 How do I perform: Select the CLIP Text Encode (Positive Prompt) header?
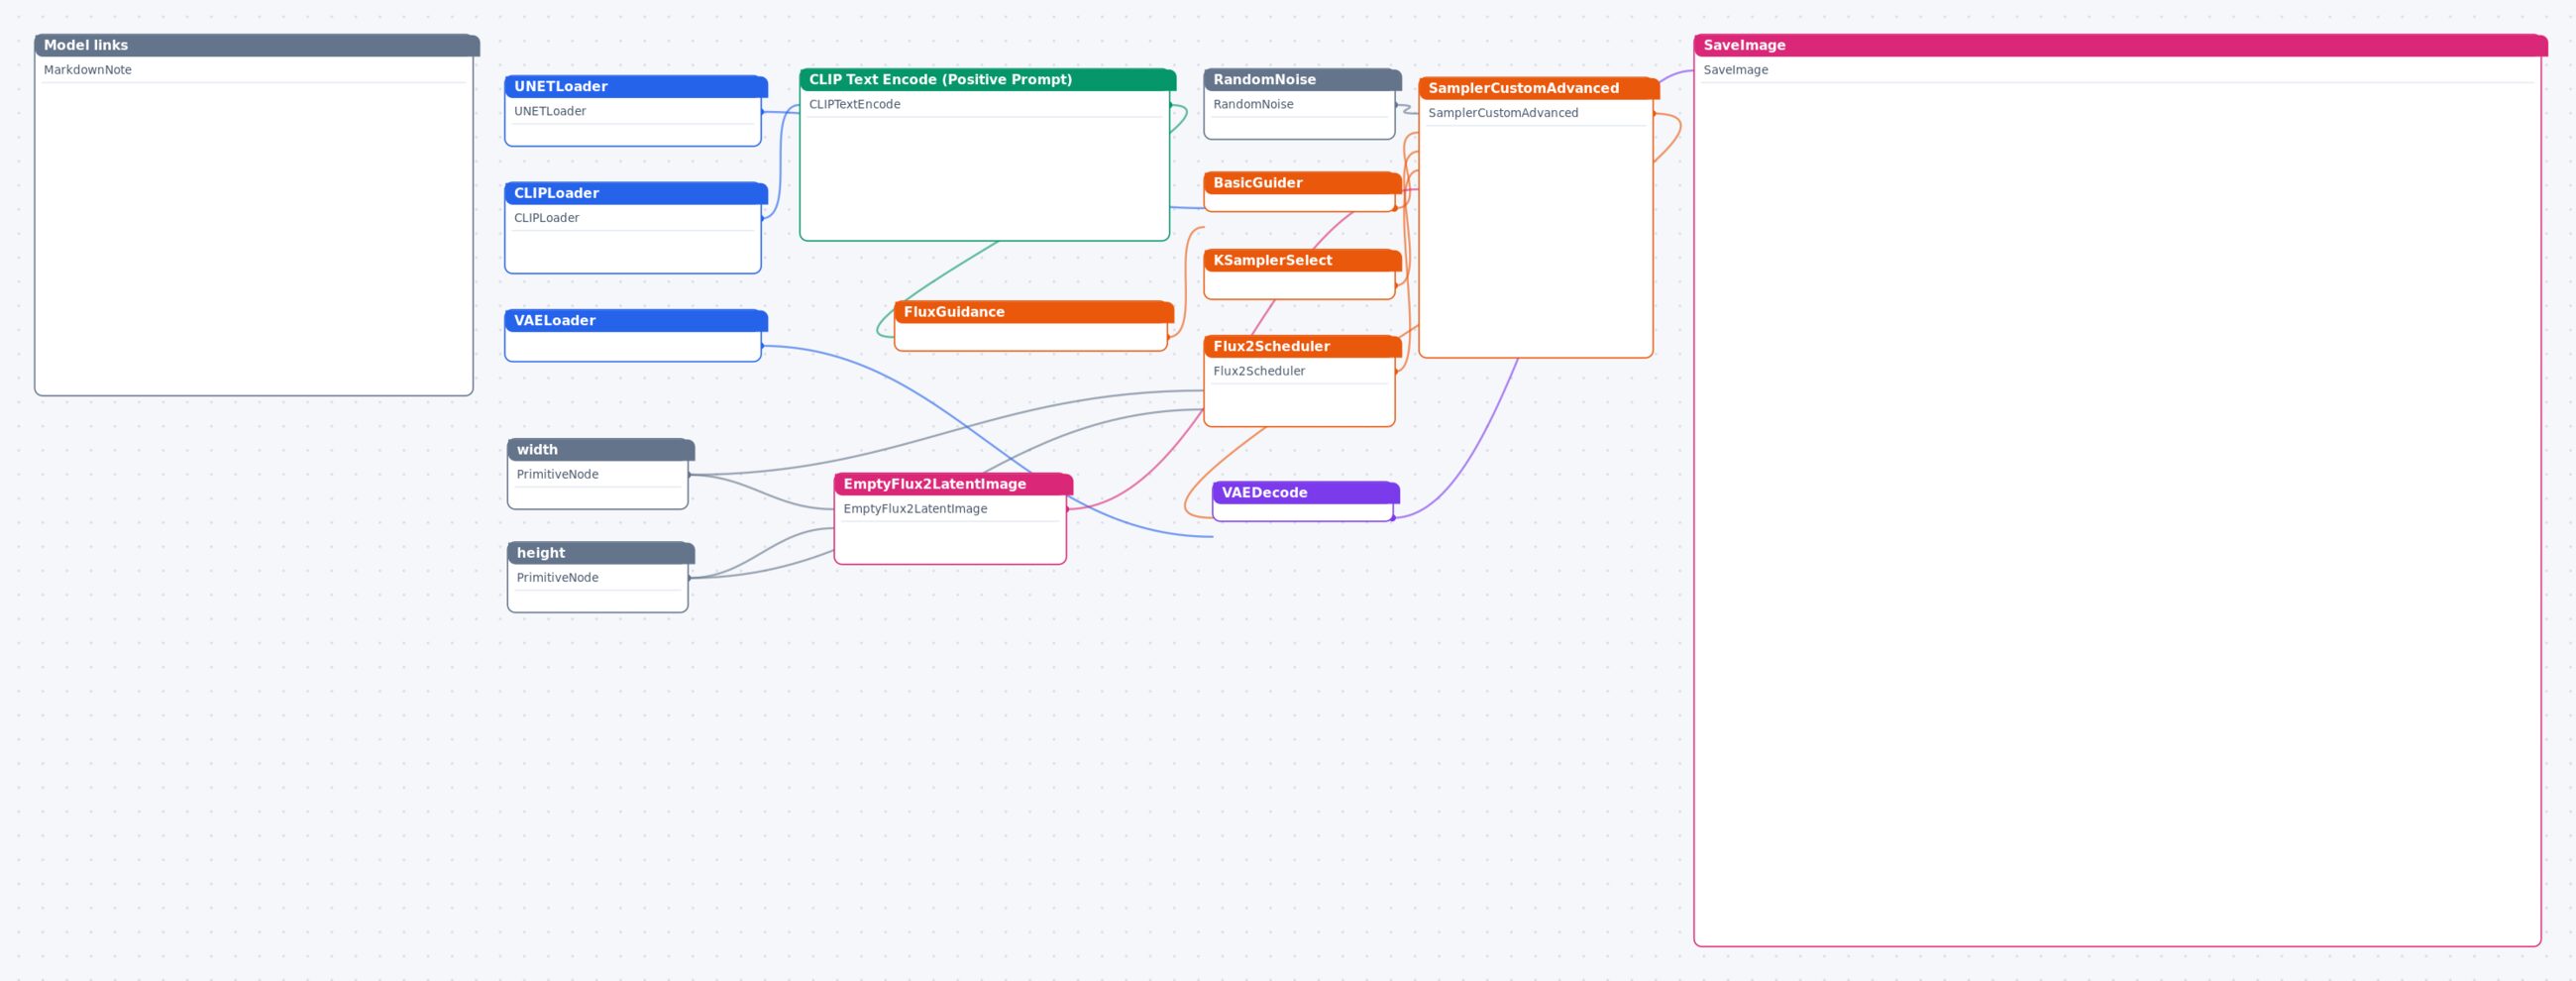[988, 80]
